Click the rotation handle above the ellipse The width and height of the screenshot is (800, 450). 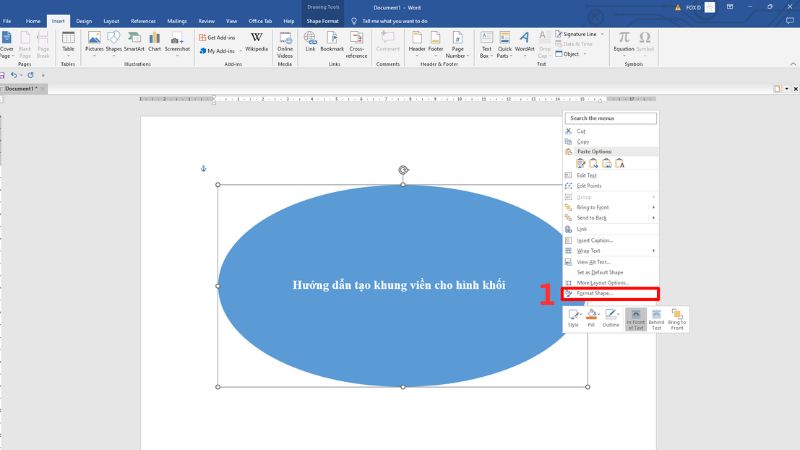[x=403, y=170]
